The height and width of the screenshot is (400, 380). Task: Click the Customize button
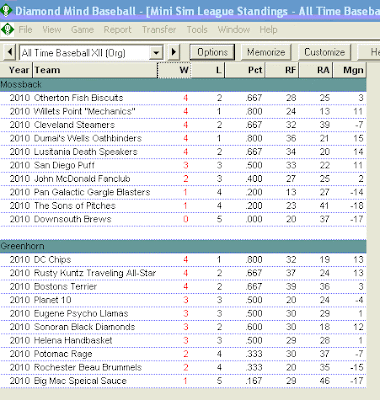[324, 52]
